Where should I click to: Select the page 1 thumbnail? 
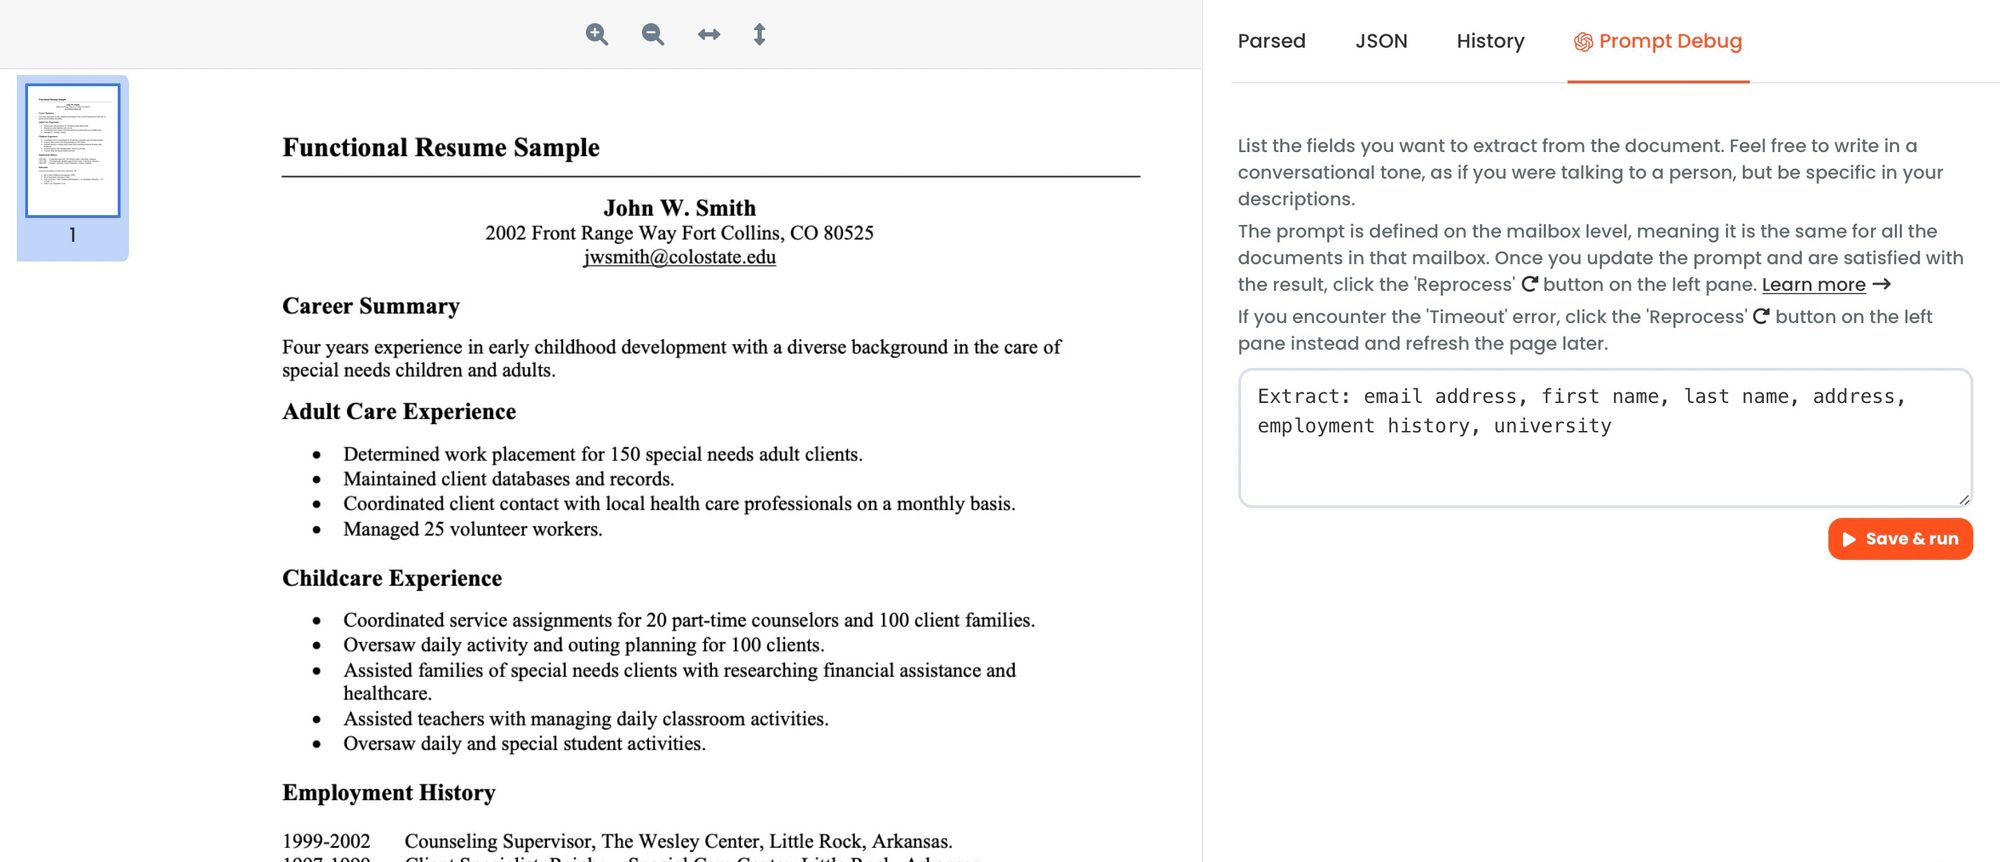coord(73,150)
